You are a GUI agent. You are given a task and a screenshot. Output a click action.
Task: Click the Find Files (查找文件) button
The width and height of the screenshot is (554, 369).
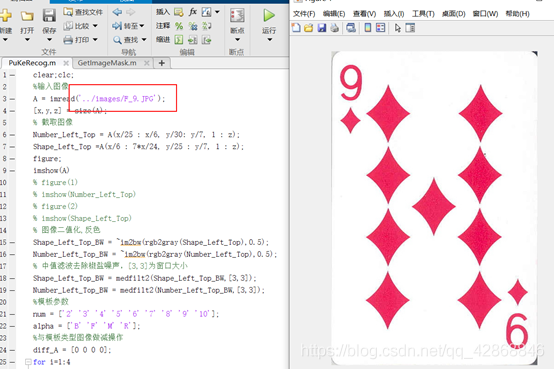(x=83, y=12)
